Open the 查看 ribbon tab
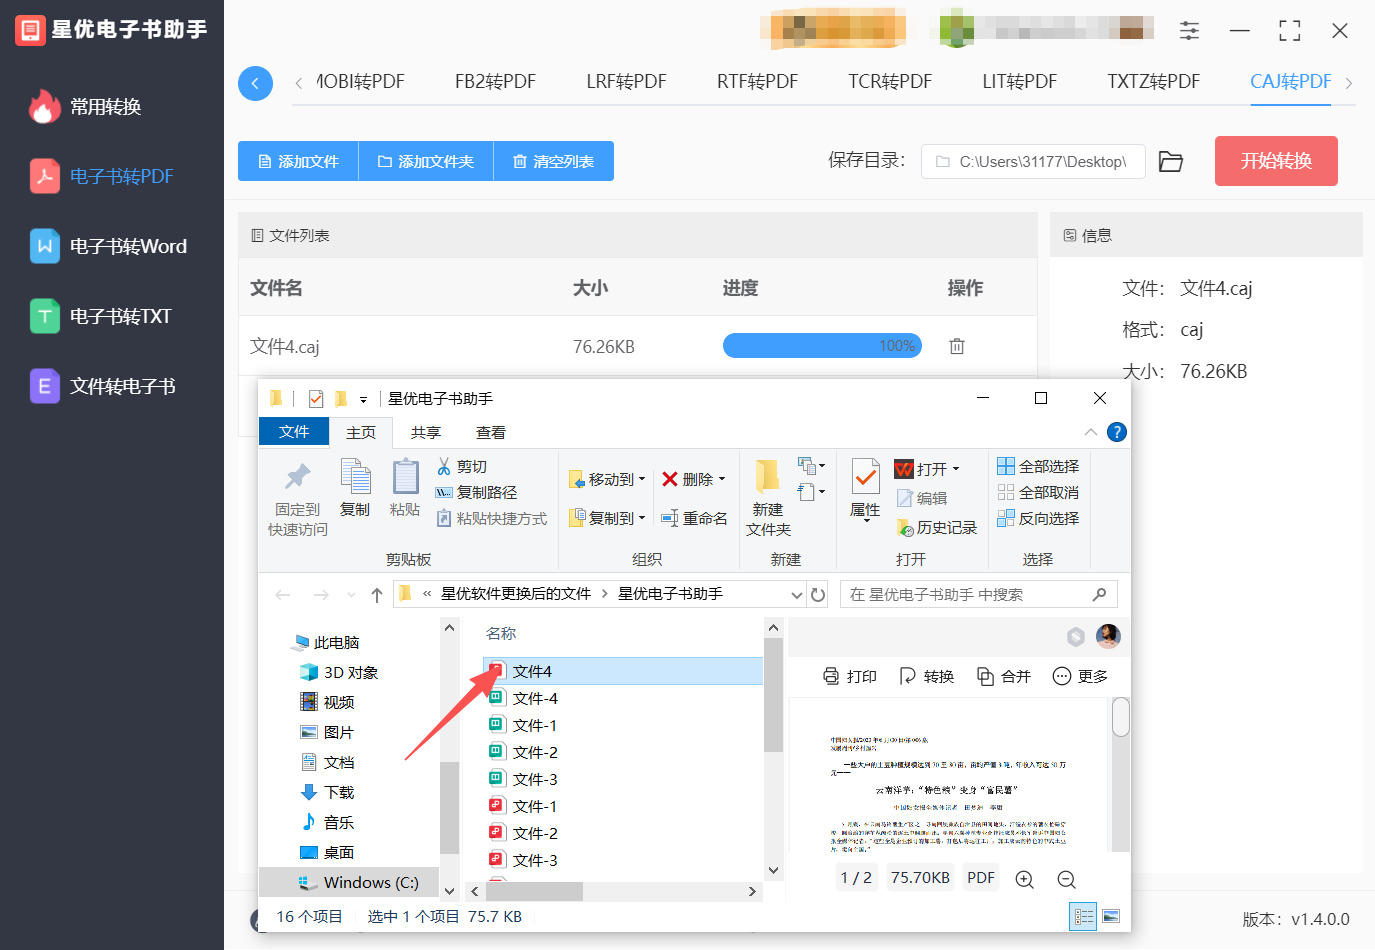This screenshot has height=950, width=1375. pos(490,432)
